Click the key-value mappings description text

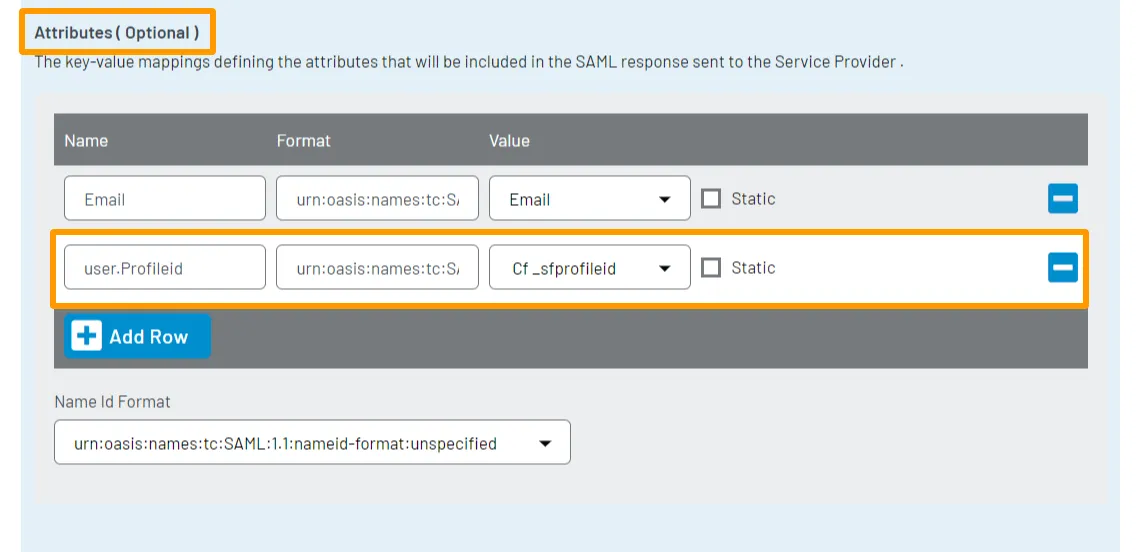[x=470, y=61]
